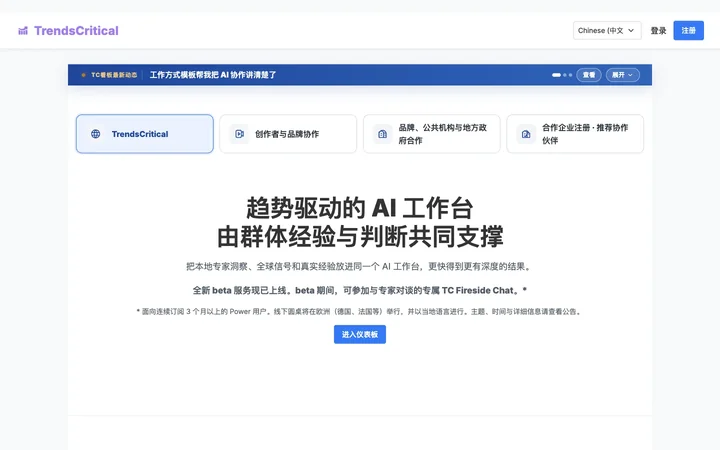720x450 pixels.
Task: Click the 登录 login link
Action: point(658,31)
